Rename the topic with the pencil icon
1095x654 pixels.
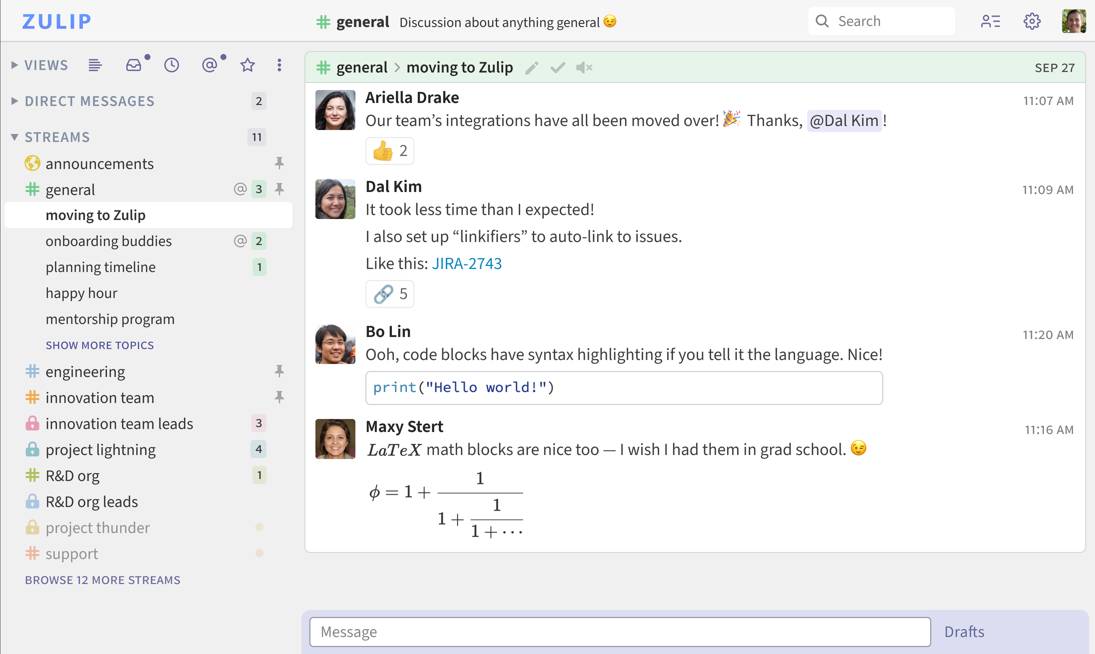pyautogui.click(x=532, y=67)
